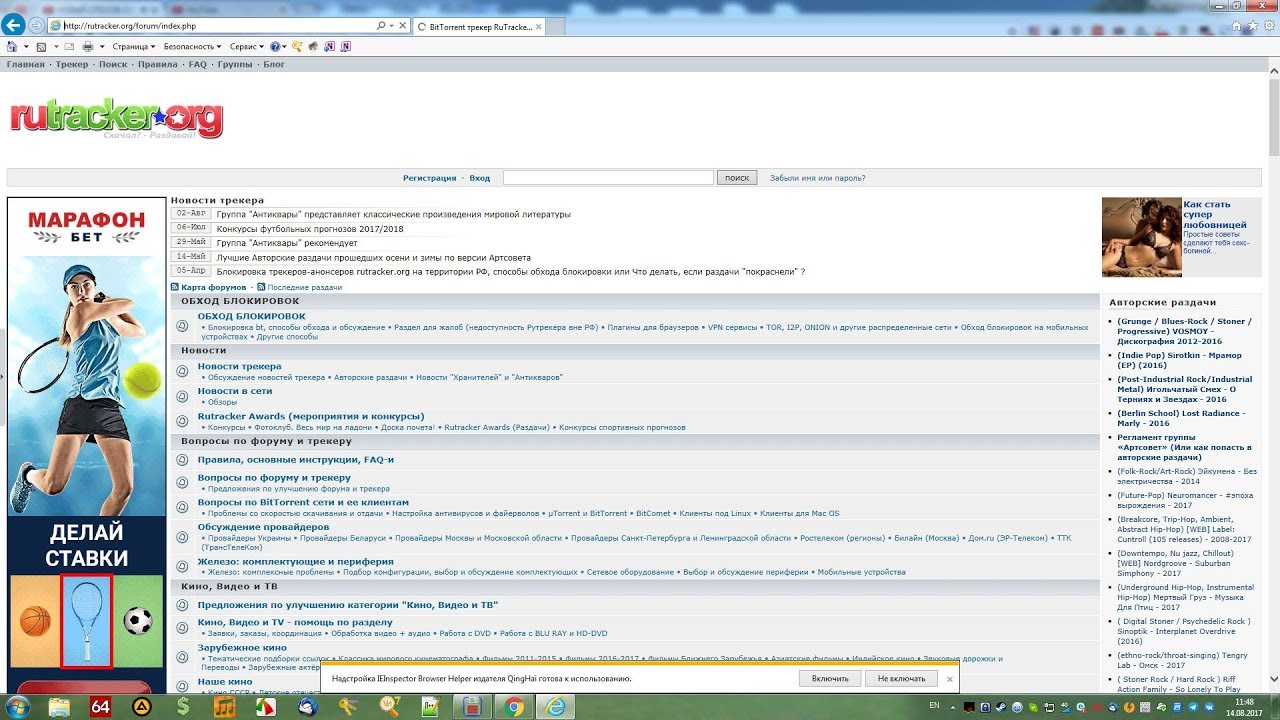This screenshot has width=1280, height=720.
Task: Click the RSS icon next to Последние раздачи
Action: [x=262, y=287]
